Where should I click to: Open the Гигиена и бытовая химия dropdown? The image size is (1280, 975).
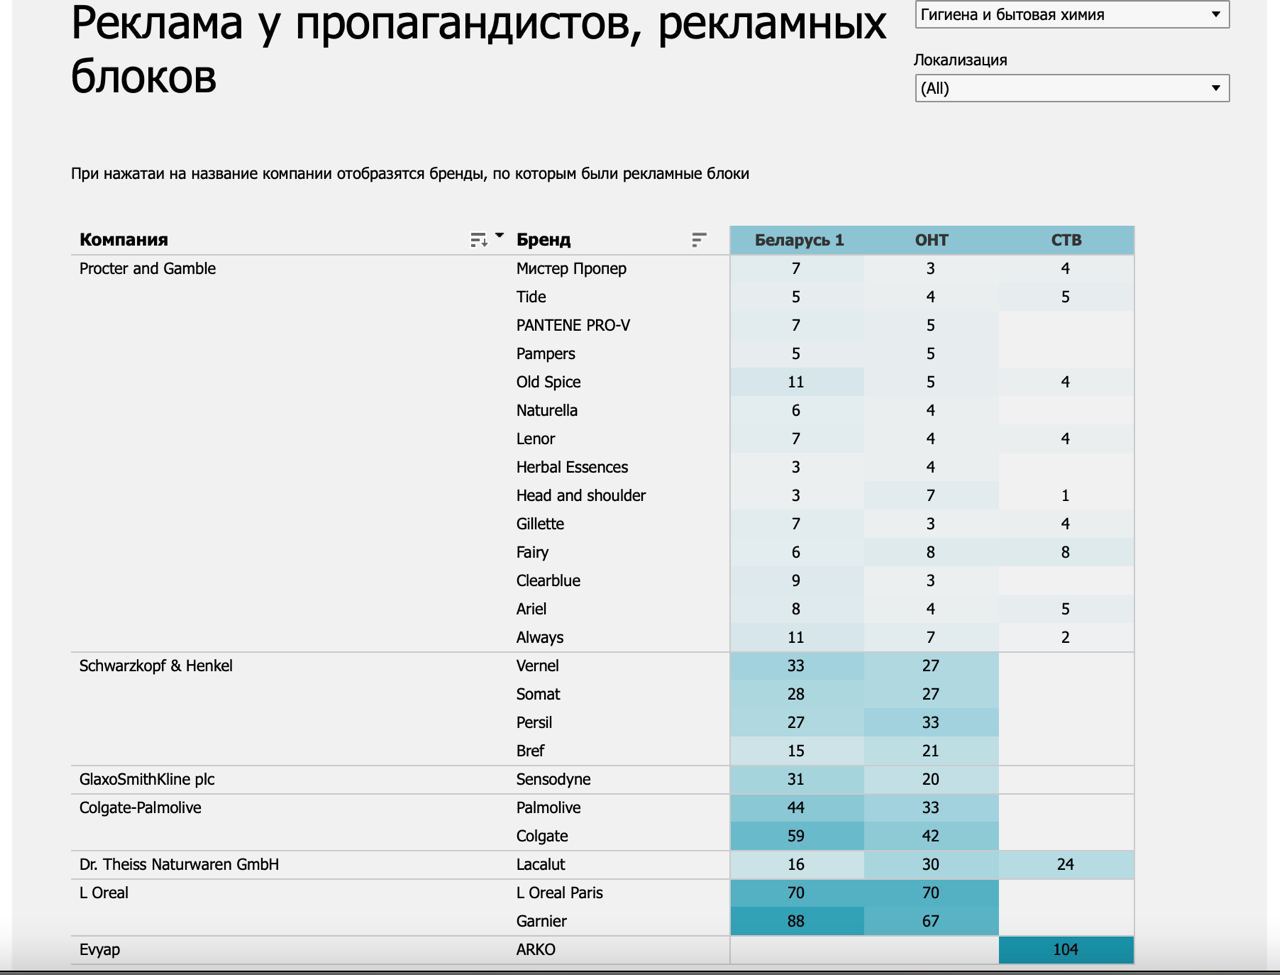(x=1072, y=15)
